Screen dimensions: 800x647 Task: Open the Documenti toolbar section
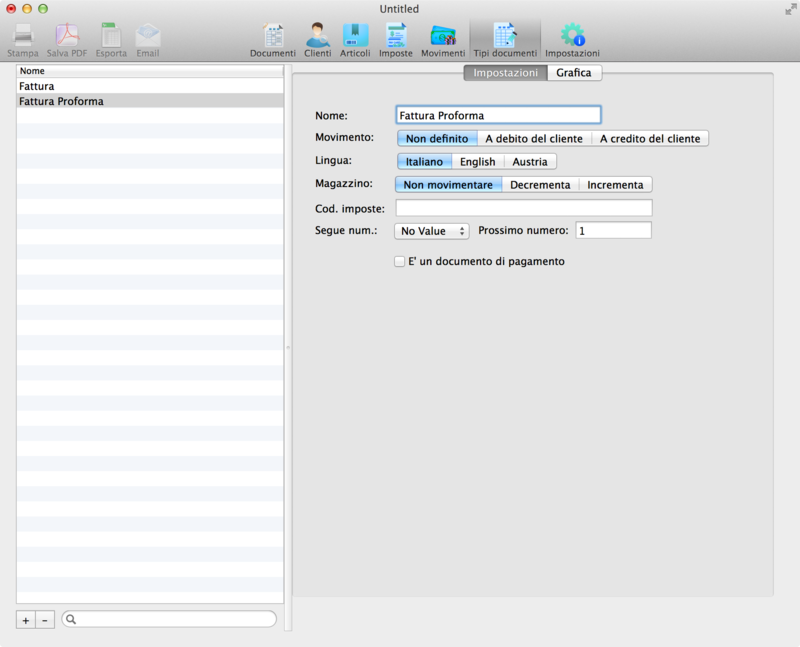tap(272, 38)
